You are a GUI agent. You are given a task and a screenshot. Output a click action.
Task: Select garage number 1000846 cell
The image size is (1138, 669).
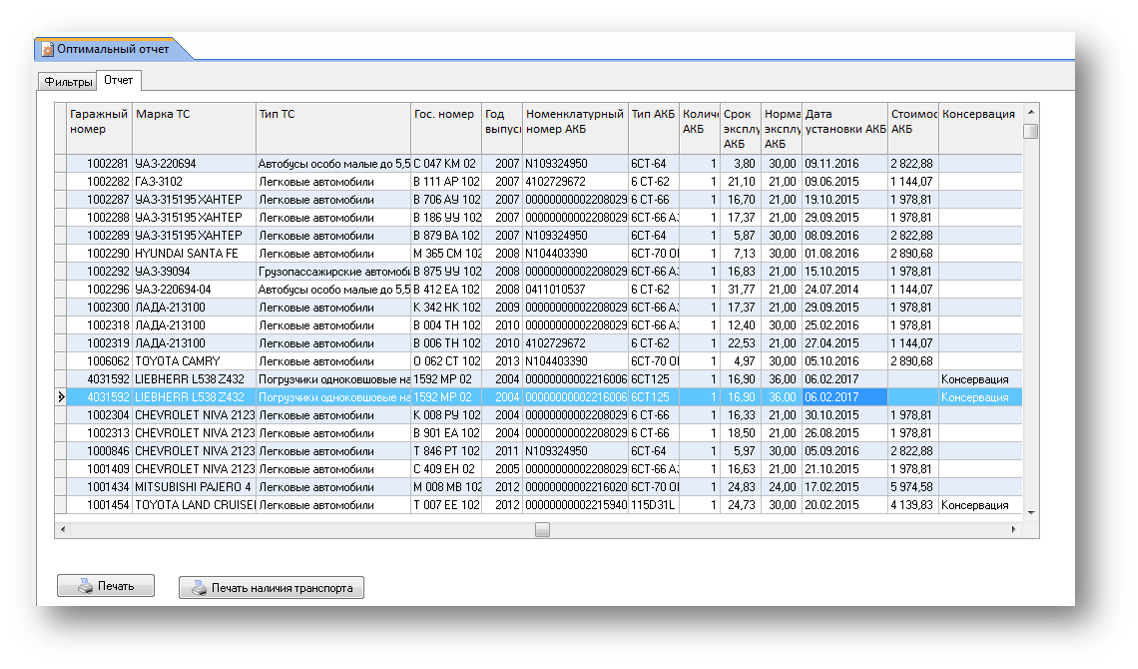(99, 451)
